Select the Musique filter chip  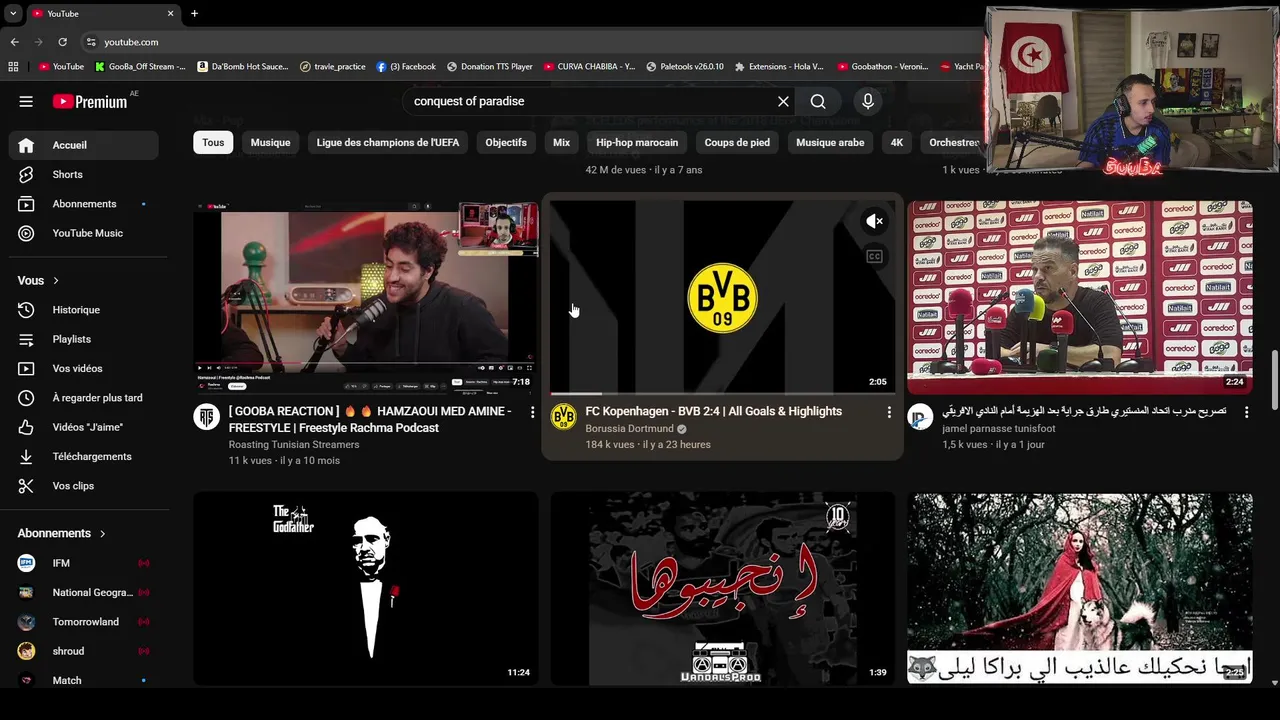pyautogui.click(x=270, y=143)
